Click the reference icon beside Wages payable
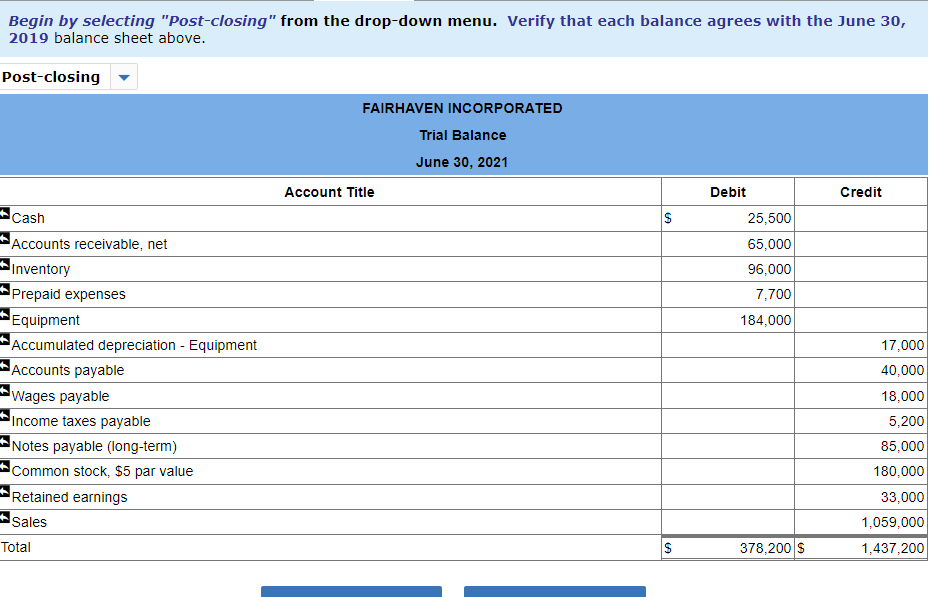 tap(6, 391)
